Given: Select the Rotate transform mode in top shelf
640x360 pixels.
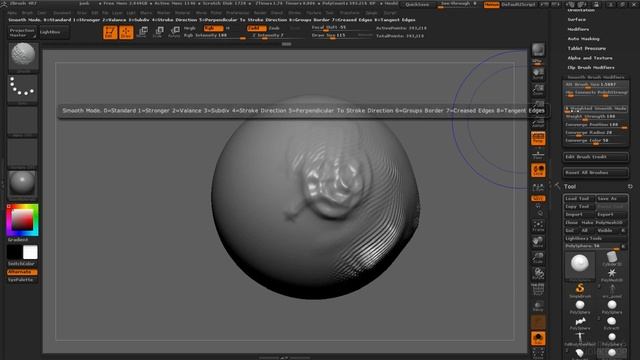Looking at the screenshot, I should click(174, 32).
